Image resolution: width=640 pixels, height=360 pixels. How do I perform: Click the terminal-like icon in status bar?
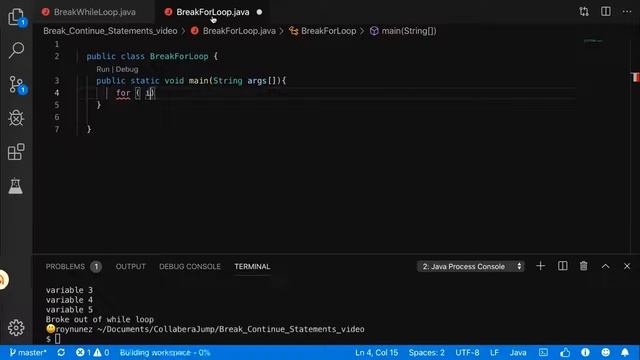pos(543,352)
